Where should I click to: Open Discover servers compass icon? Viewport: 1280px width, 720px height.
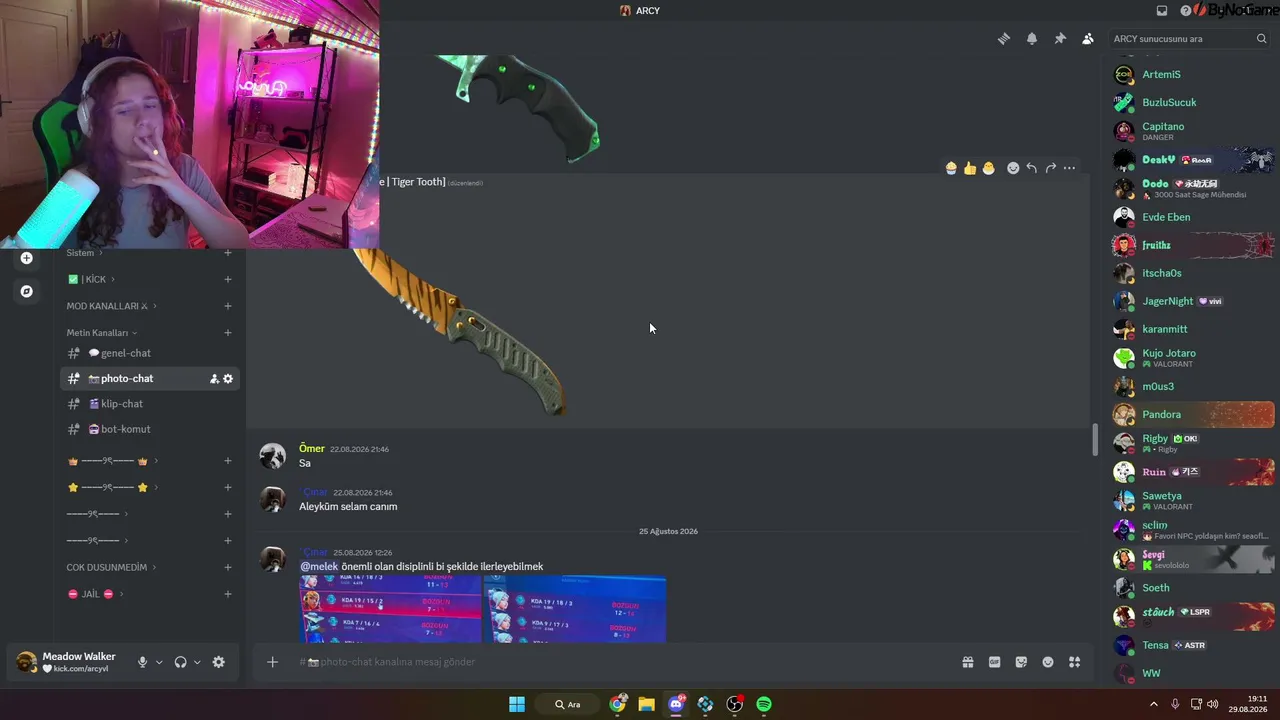pos(27,291)
